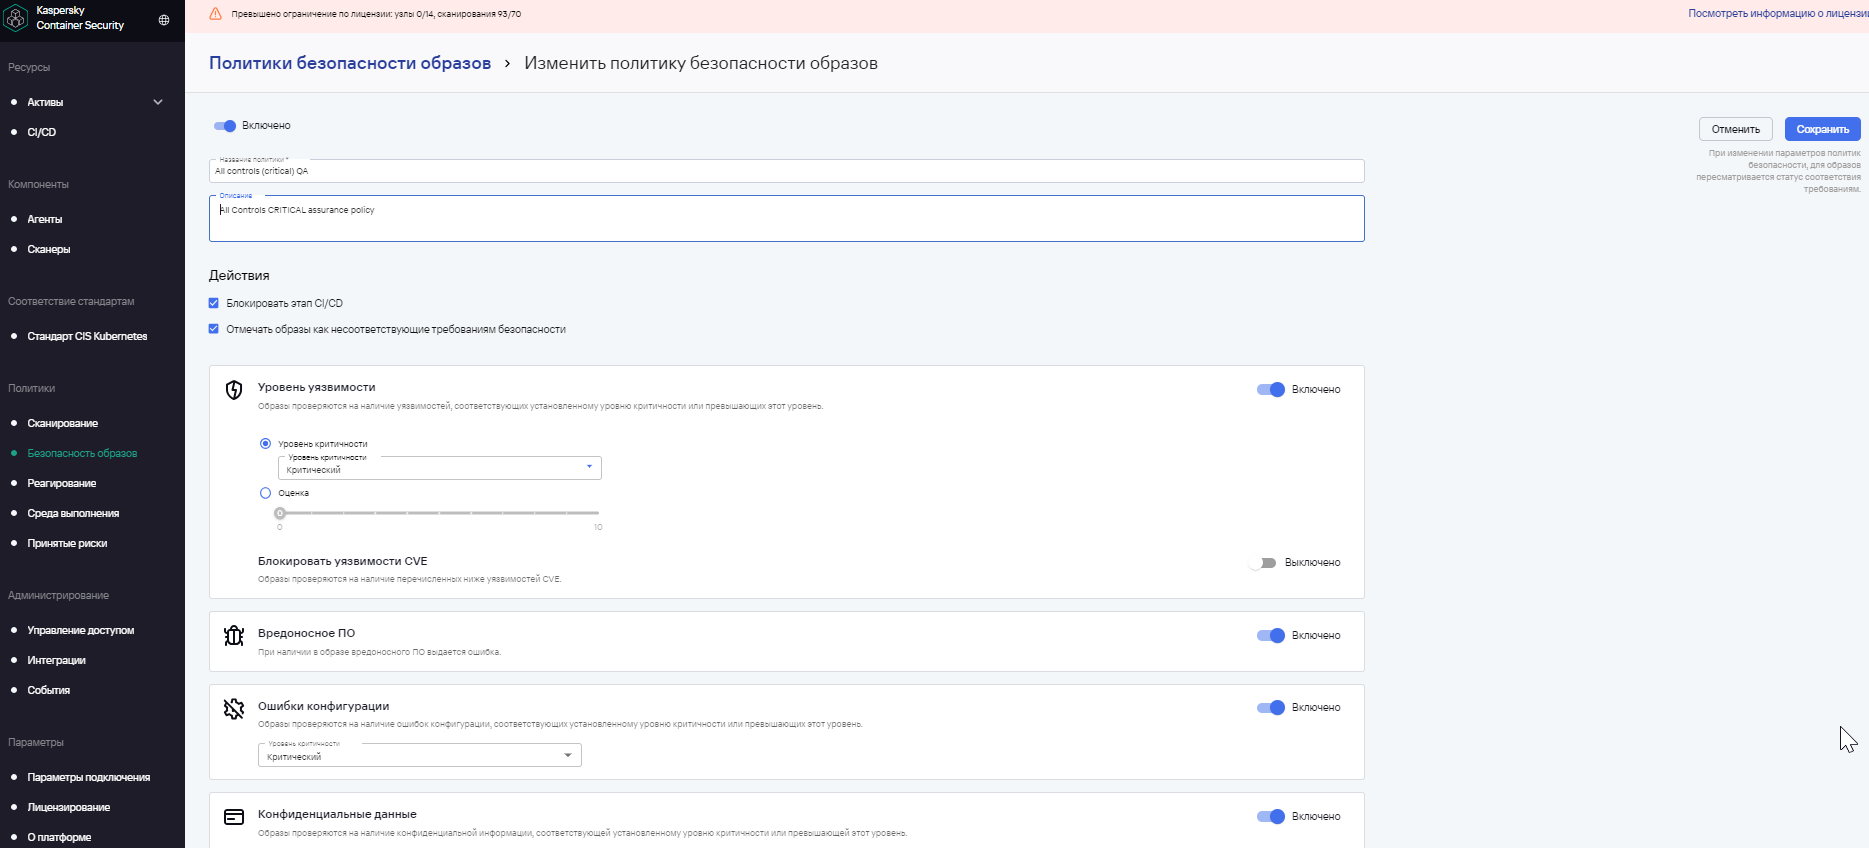The height and width of the screenshot is (848, 1869).
Task: Open misconfiguration severity level dropdown
Action: click(420, 755)
